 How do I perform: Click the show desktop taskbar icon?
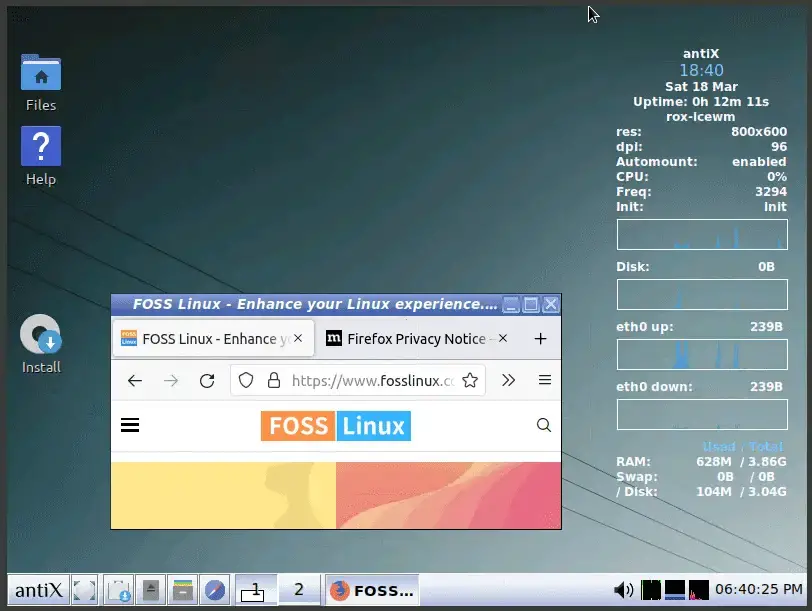click(x=85, y=590)
